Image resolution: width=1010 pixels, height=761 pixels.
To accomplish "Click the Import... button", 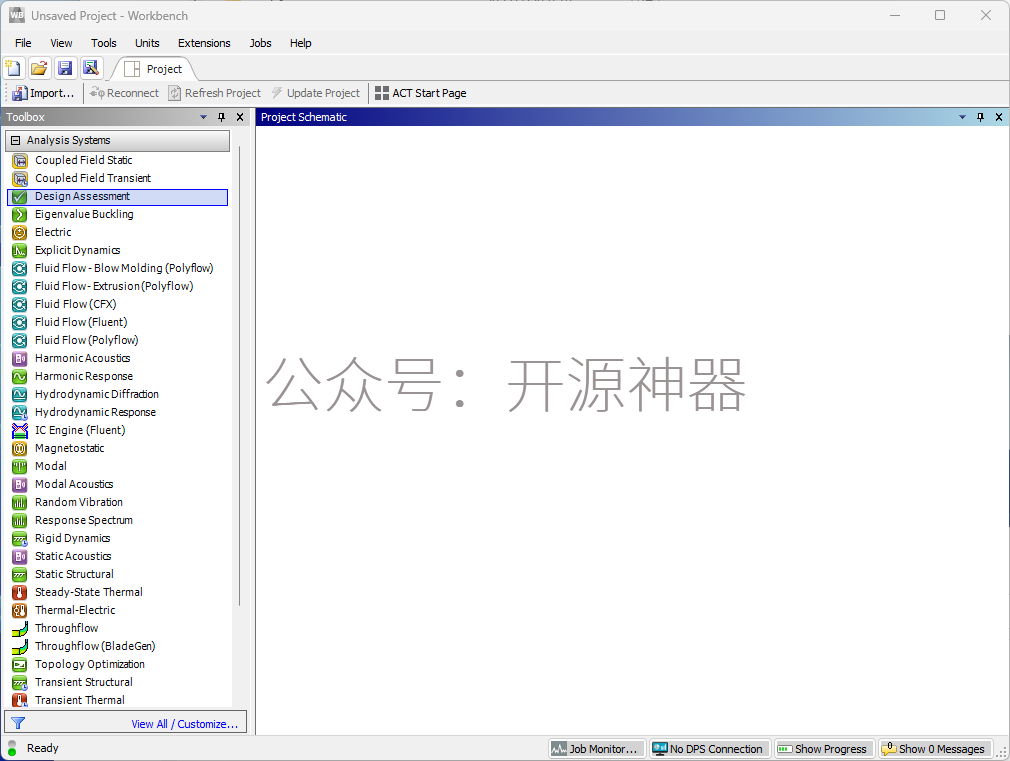I will click(x=43, y=93).
